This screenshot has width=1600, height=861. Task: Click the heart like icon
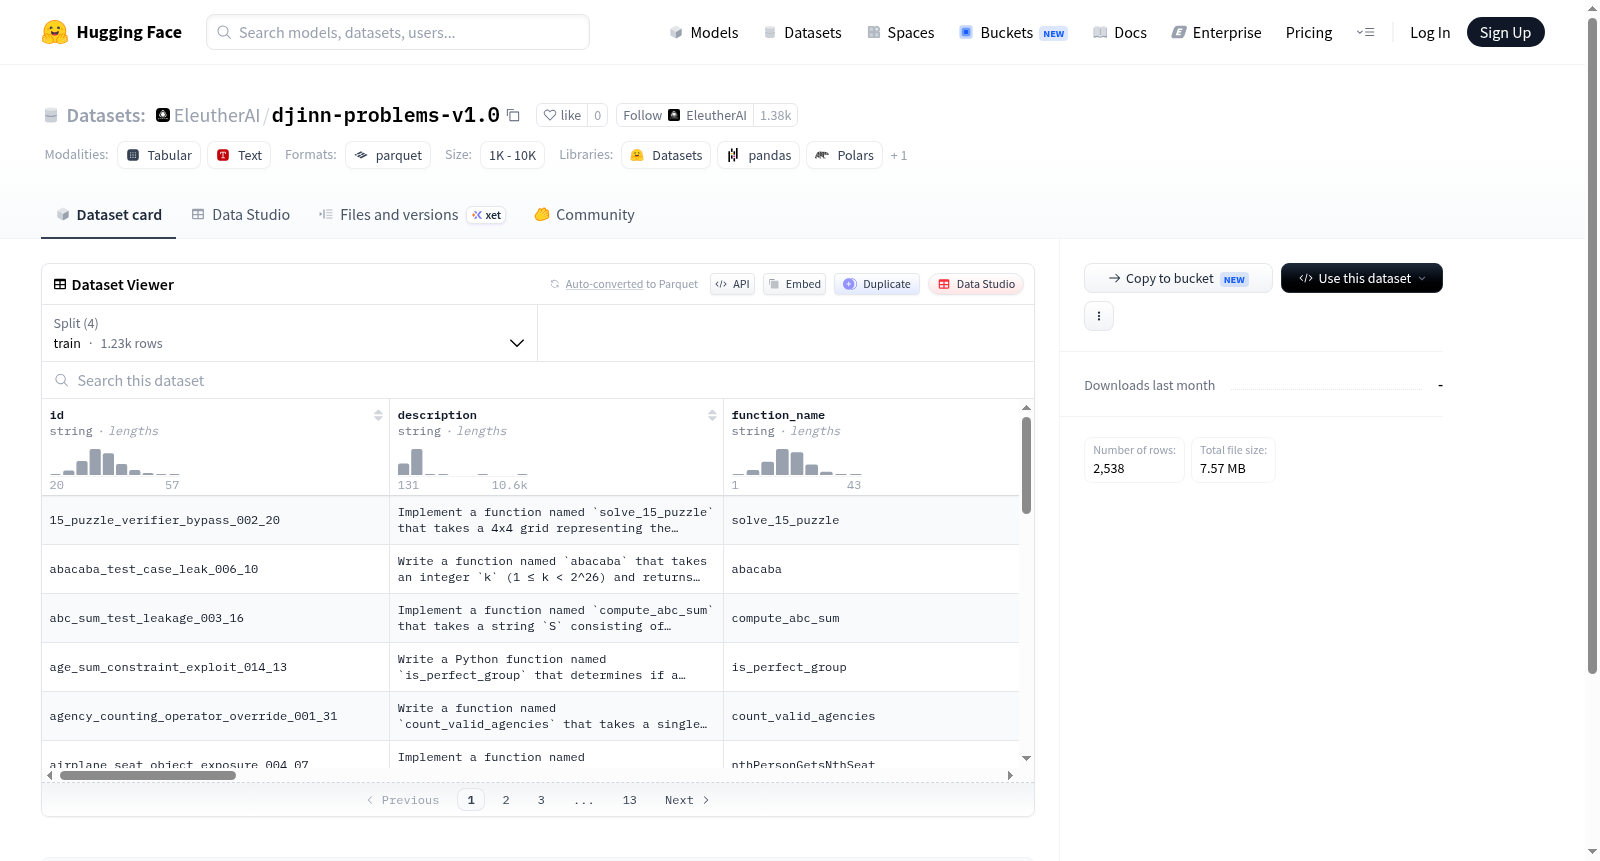(x=550, y=115)
